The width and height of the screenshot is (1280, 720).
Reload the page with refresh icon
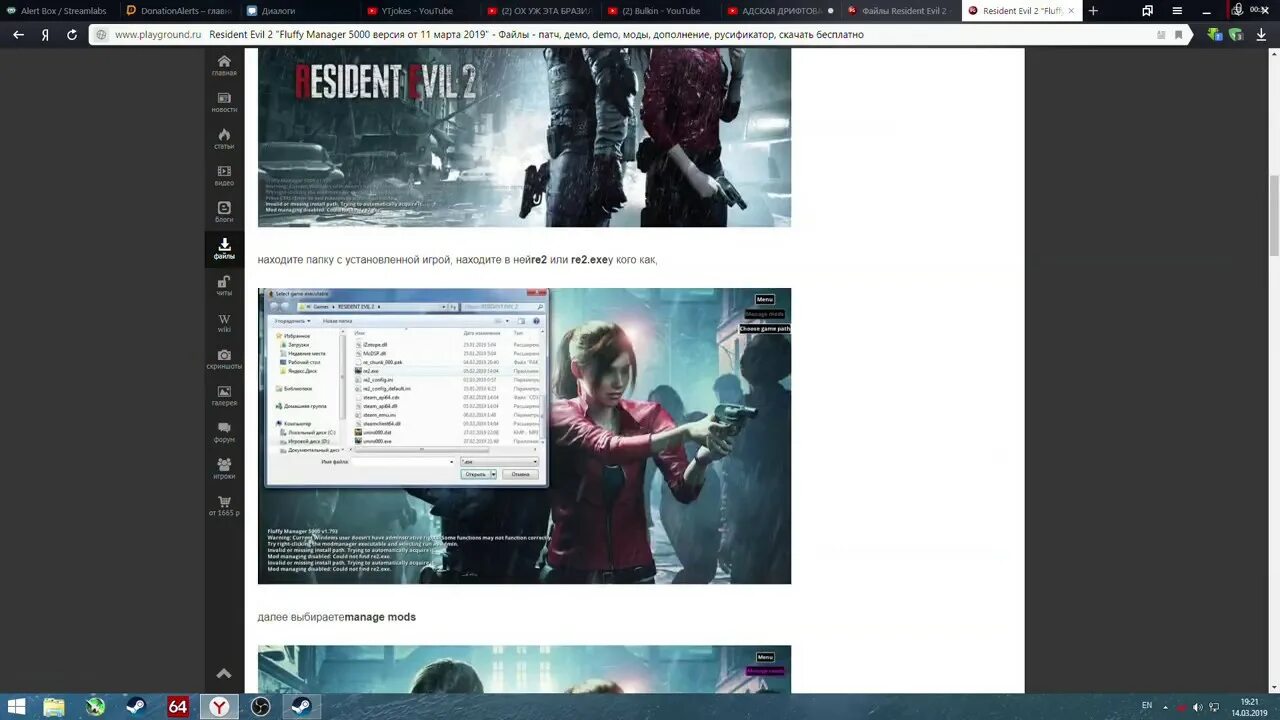72,34
